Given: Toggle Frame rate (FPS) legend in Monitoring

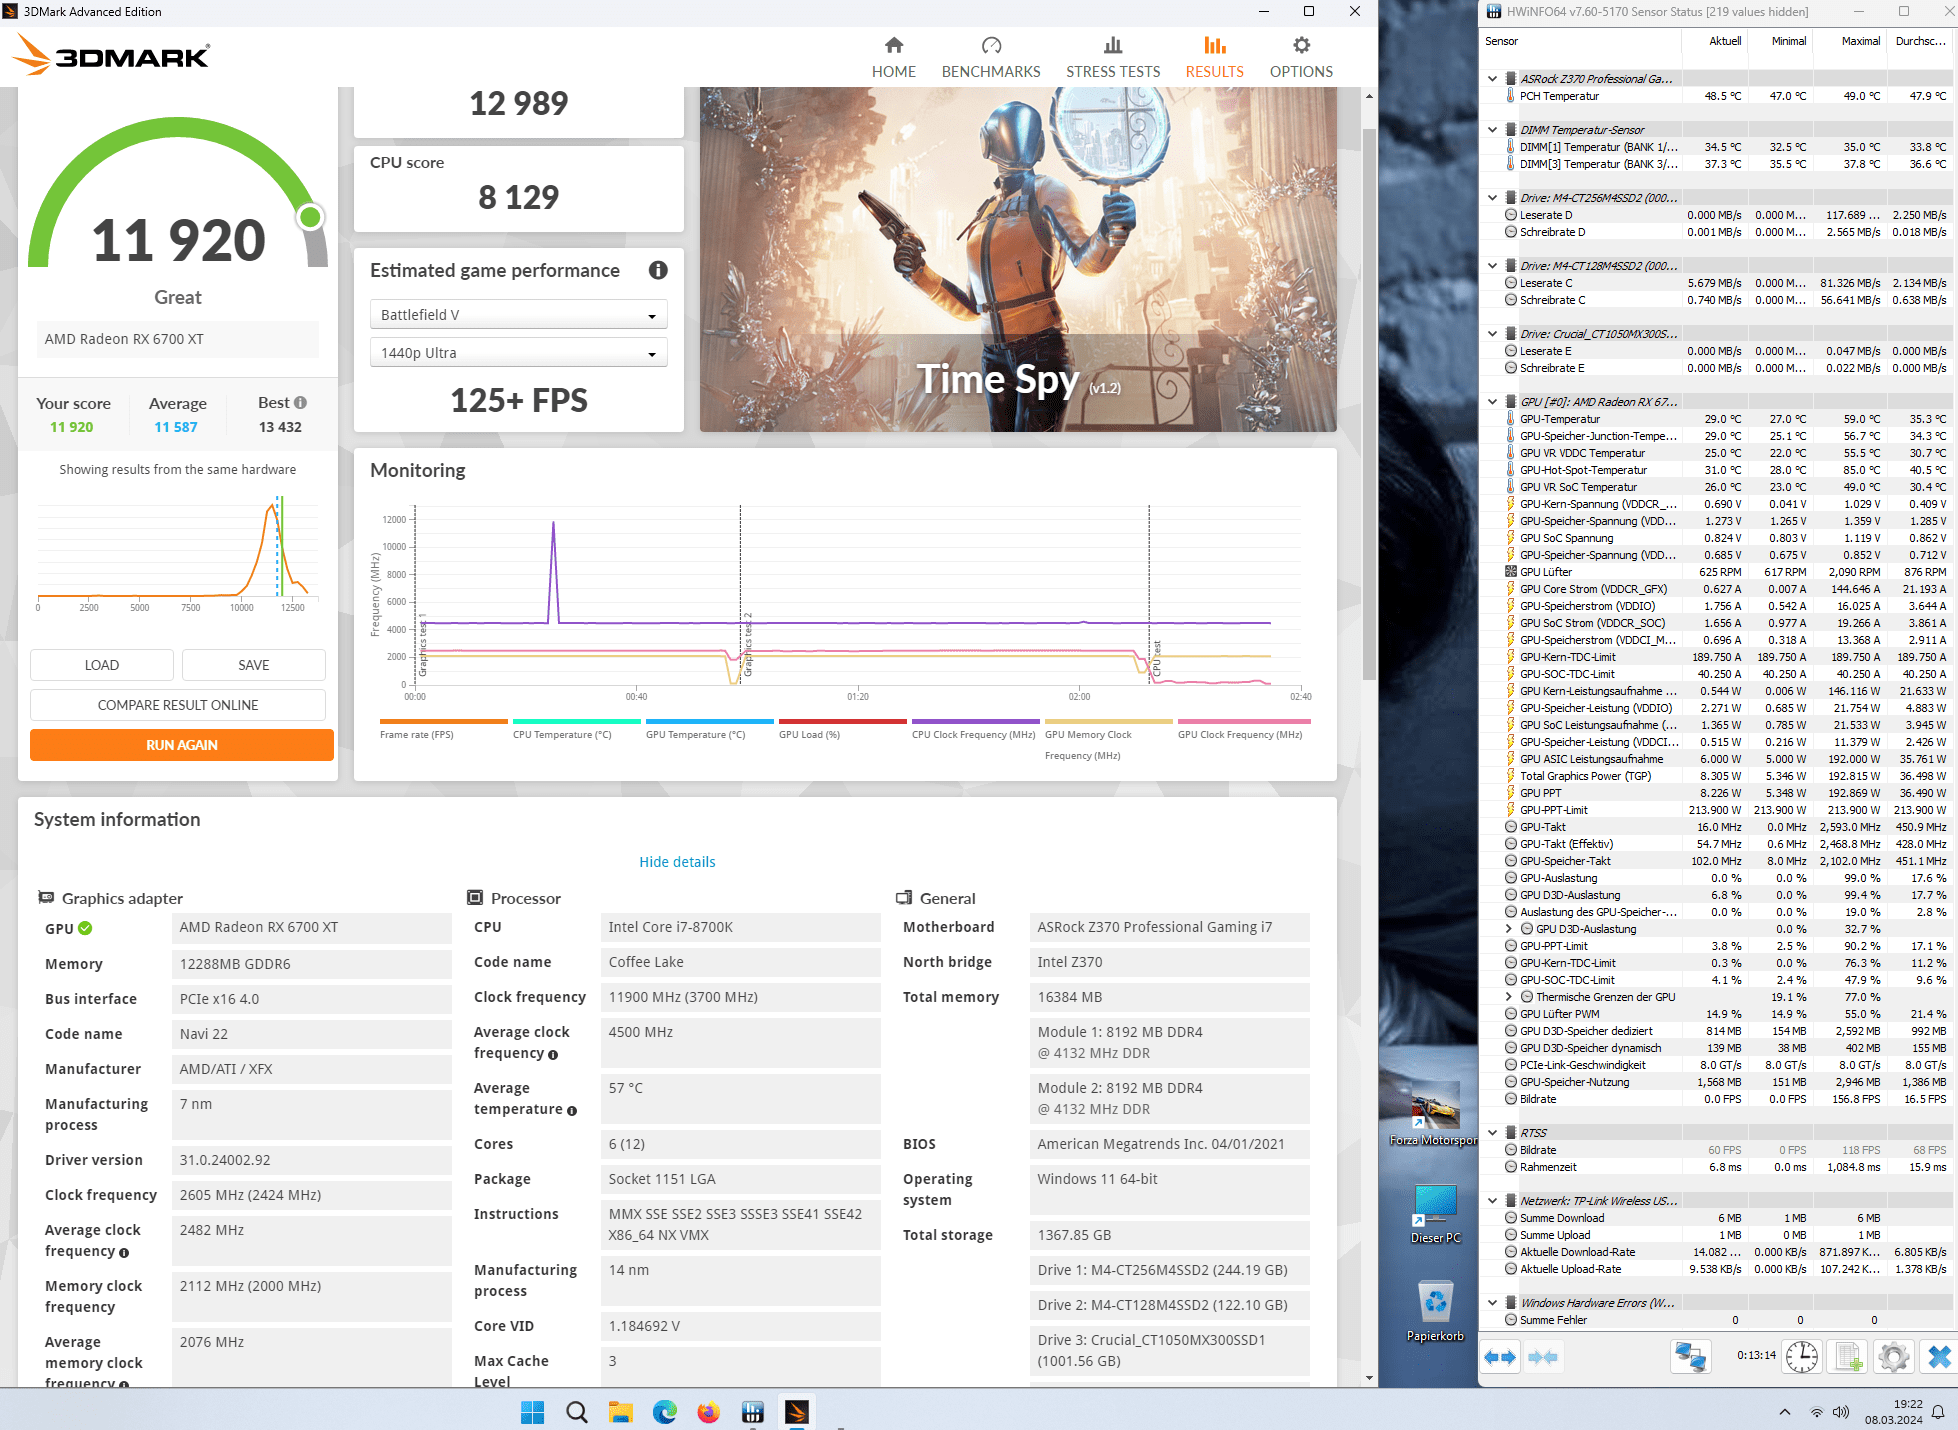Looking at the screenshot, I should (444, 729).
